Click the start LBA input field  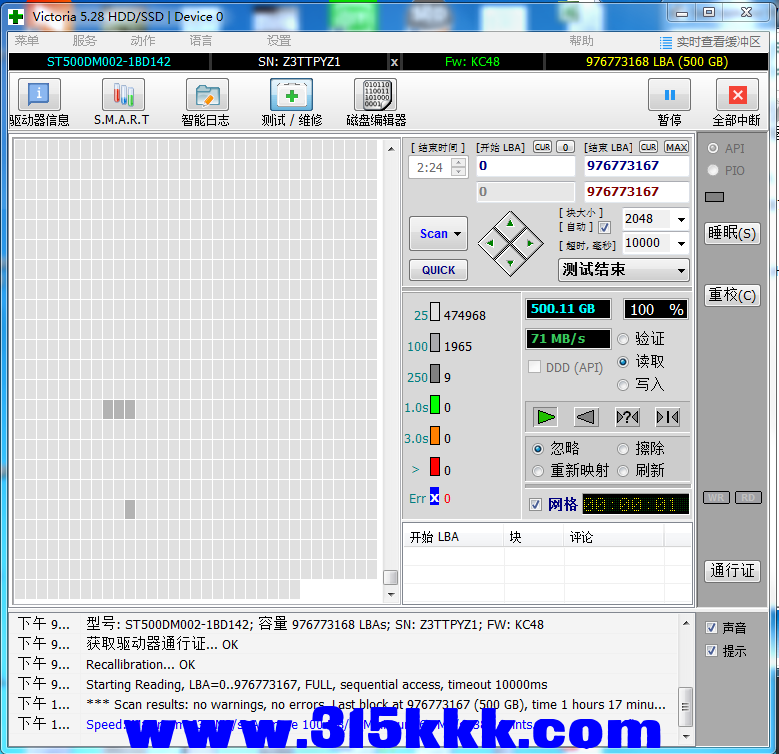(x=525, y=166)
